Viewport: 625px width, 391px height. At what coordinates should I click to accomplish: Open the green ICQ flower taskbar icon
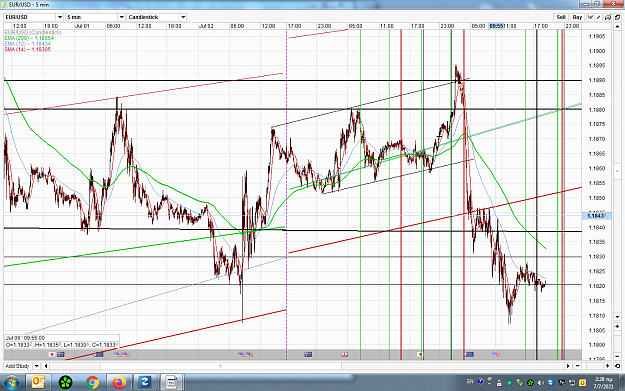(65, 383)
